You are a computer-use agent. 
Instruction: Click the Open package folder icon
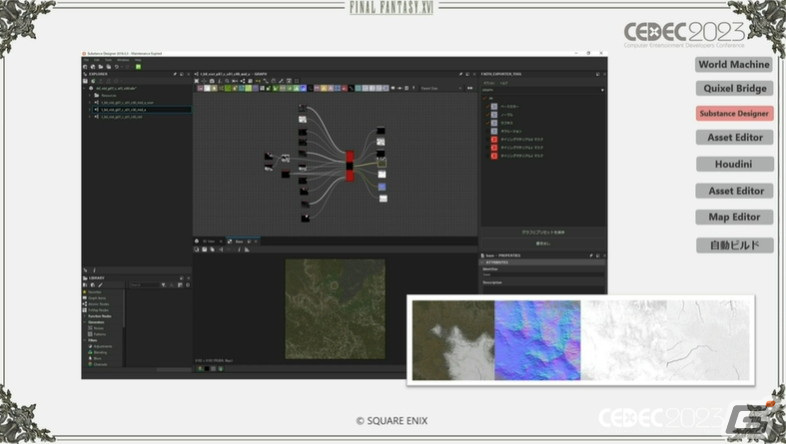click(101, 67)
